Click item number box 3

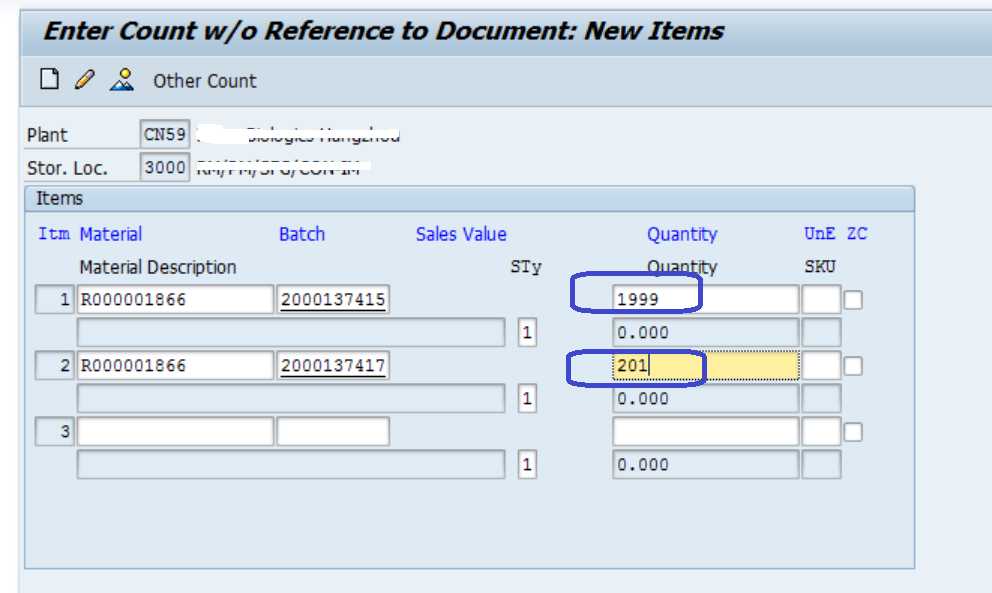[x=54, y=432]
